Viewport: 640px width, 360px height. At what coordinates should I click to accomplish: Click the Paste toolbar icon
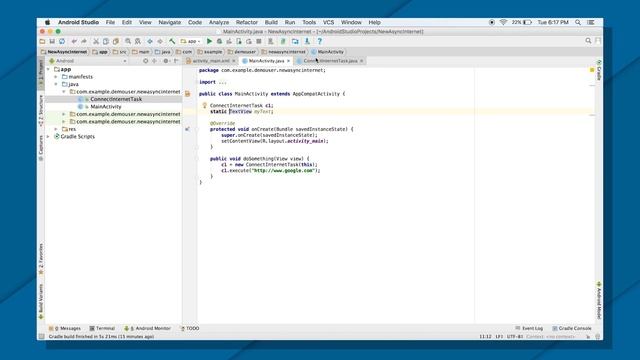[116, 41]
